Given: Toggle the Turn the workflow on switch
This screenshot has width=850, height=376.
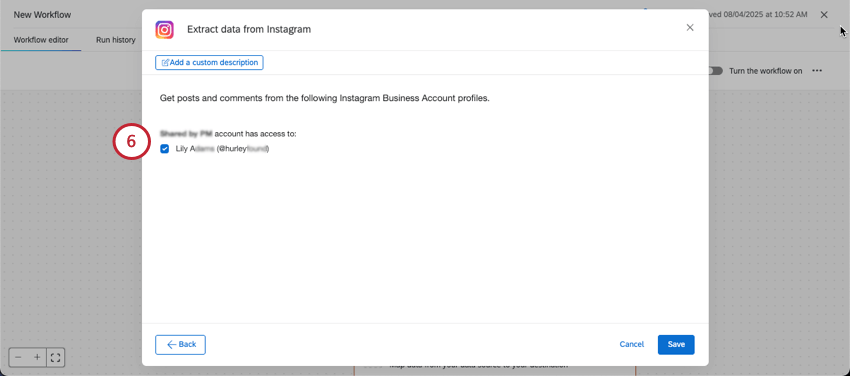Looking at the screenshot, I should click(x=716, y=71).
